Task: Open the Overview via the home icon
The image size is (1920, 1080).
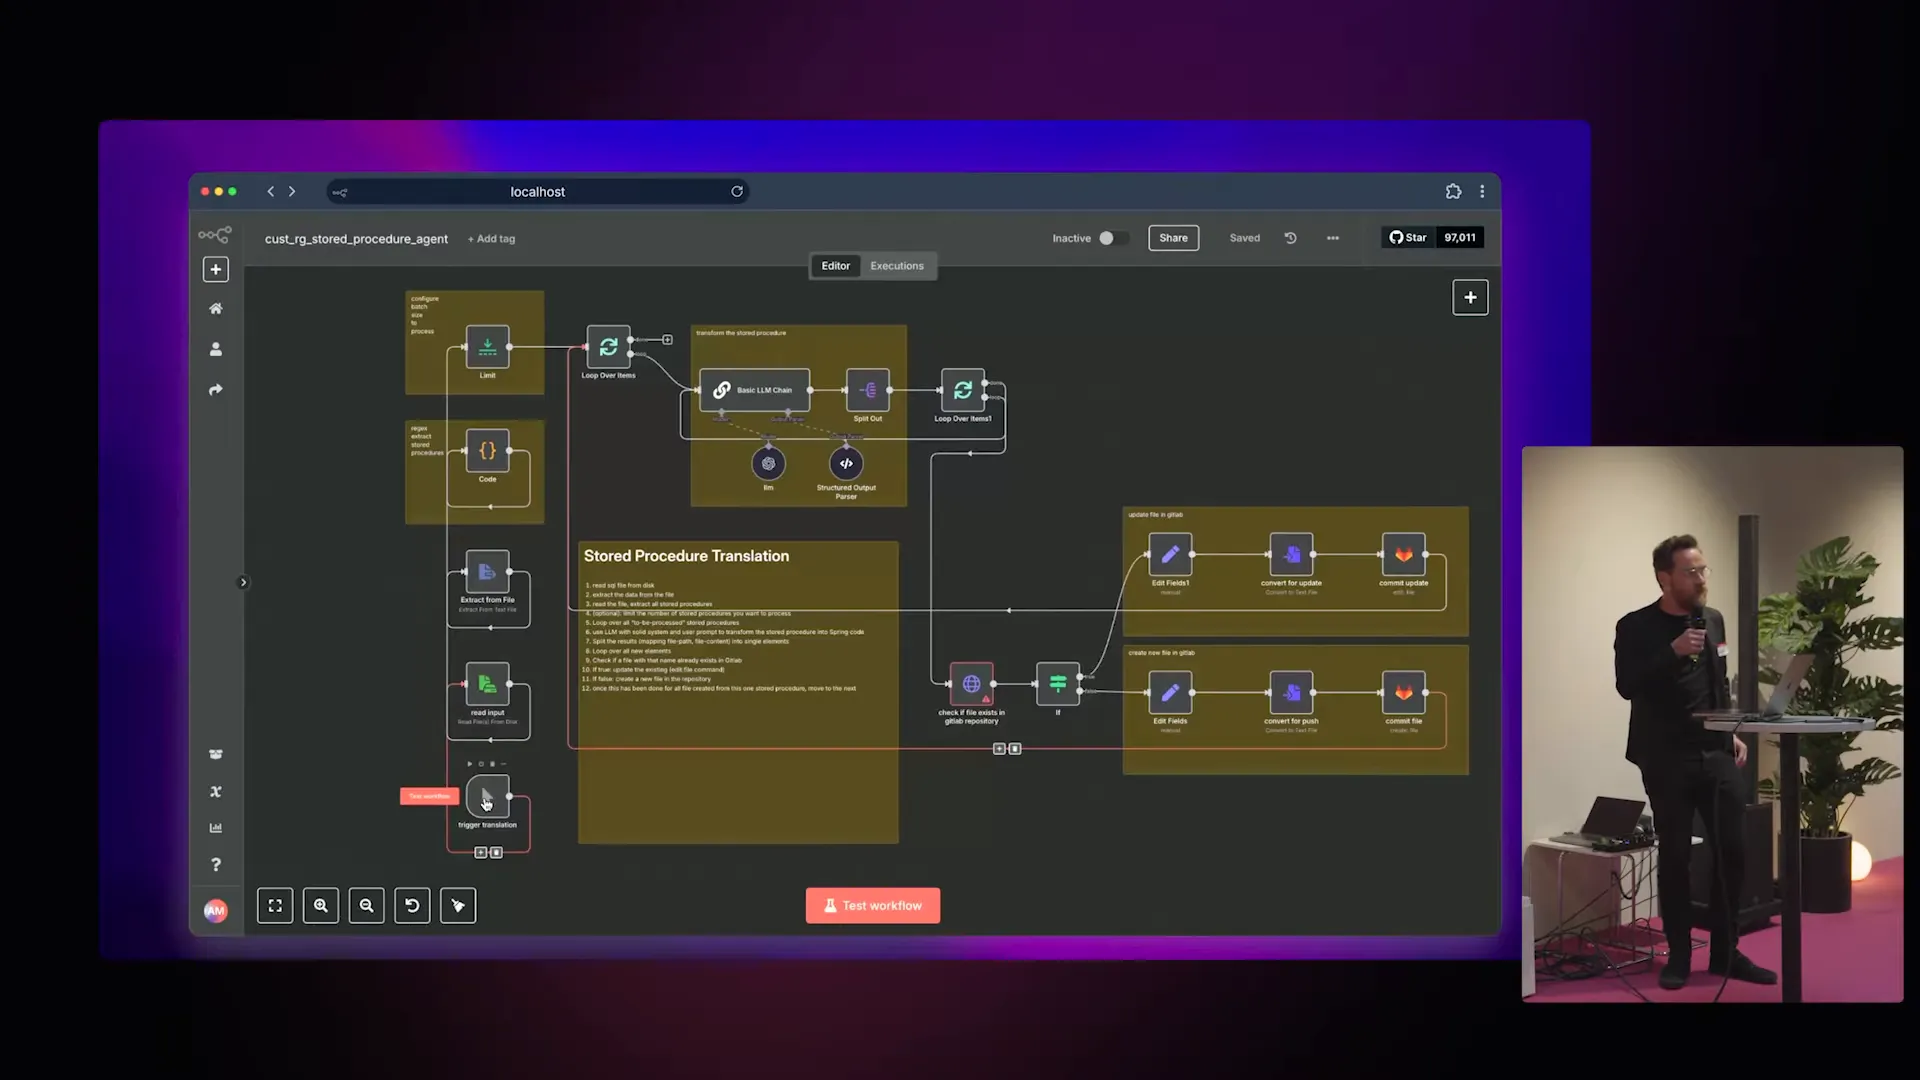Action: coord(215,308)
